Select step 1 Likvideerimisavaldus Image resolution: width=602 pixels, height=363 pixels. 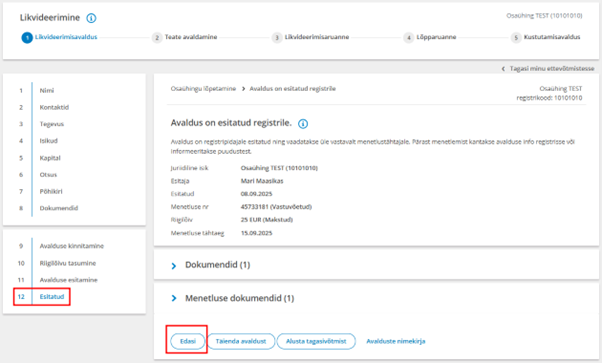(60, 37)
